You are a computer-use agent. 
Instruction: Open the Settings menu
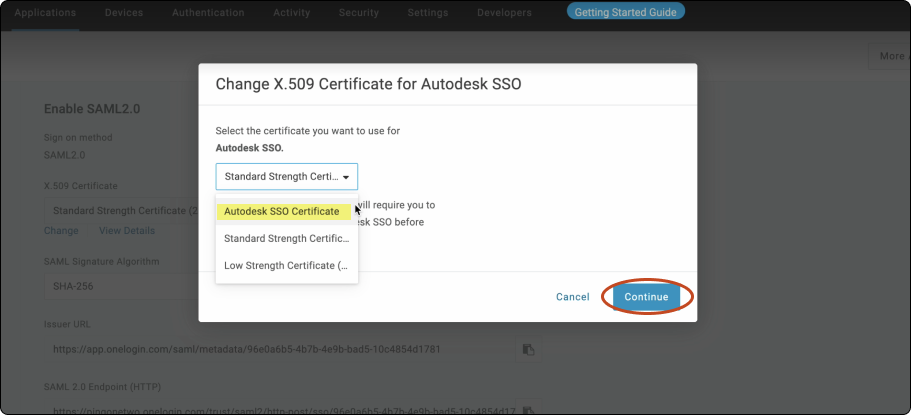pos(427,13)
